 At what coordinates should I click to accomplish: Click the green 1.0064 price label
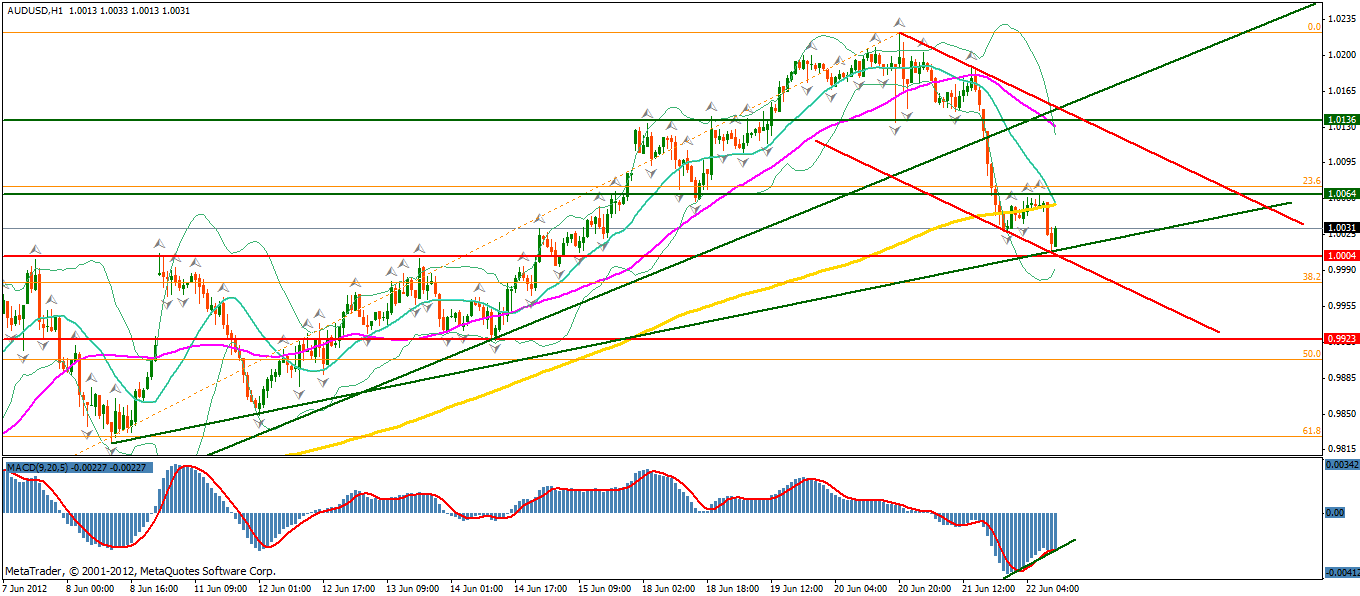click(x=1340, y=193)
